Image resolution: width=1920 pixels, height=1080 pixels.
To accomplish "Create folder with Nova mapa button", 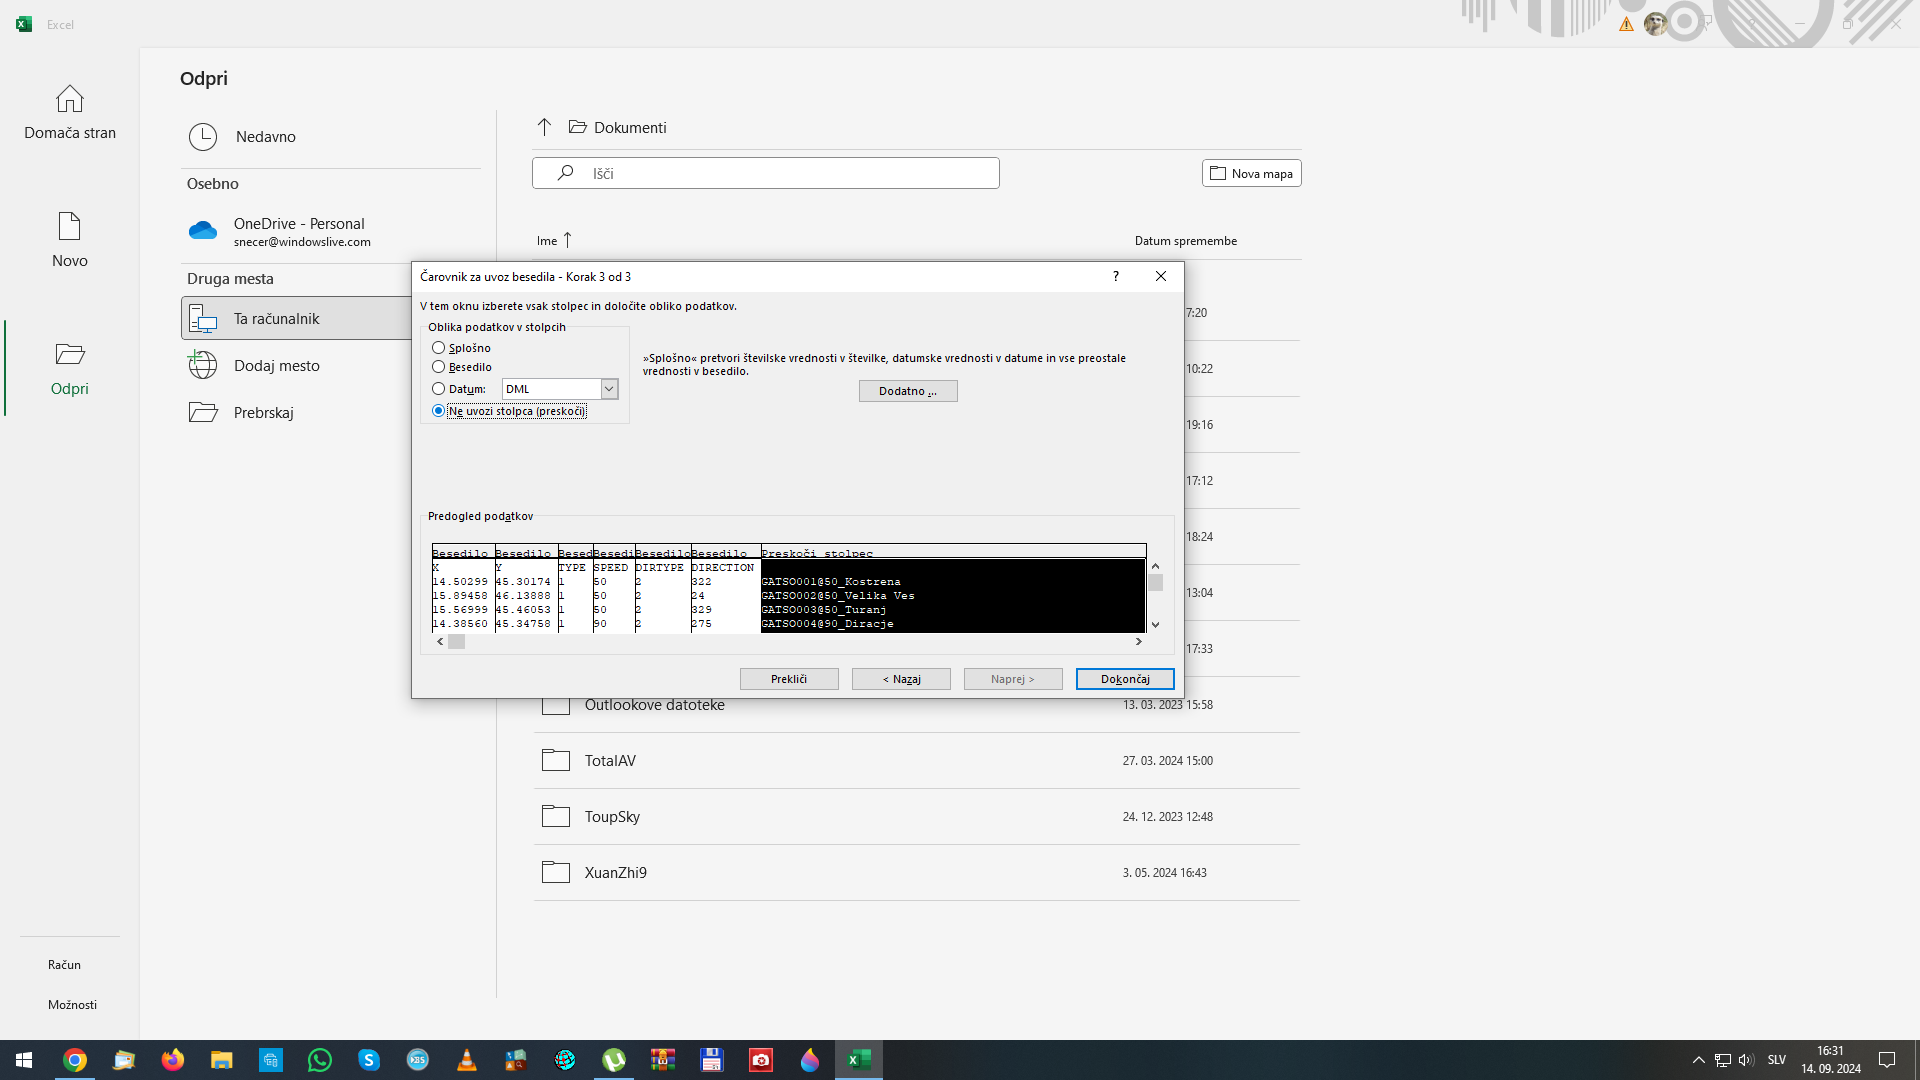I will click(x=1251, y=173).
